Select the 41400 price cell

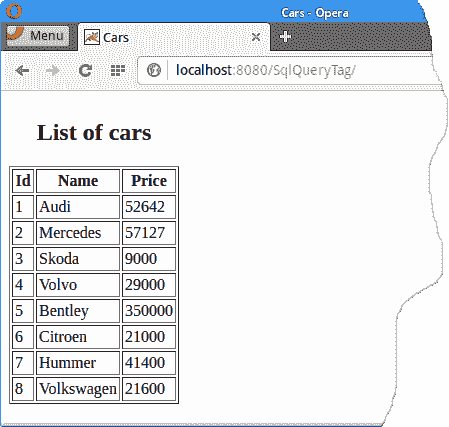149,363
